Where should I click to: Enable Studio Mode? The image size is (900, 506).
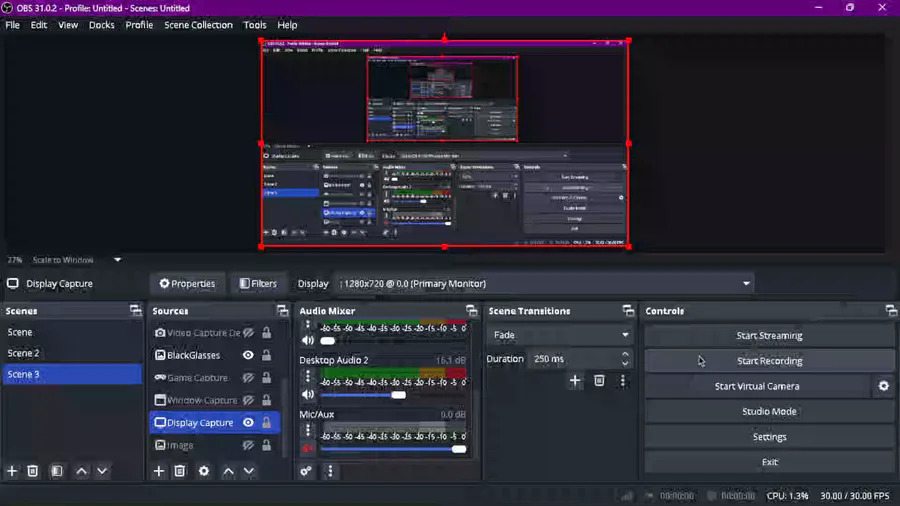coord(769,411)
